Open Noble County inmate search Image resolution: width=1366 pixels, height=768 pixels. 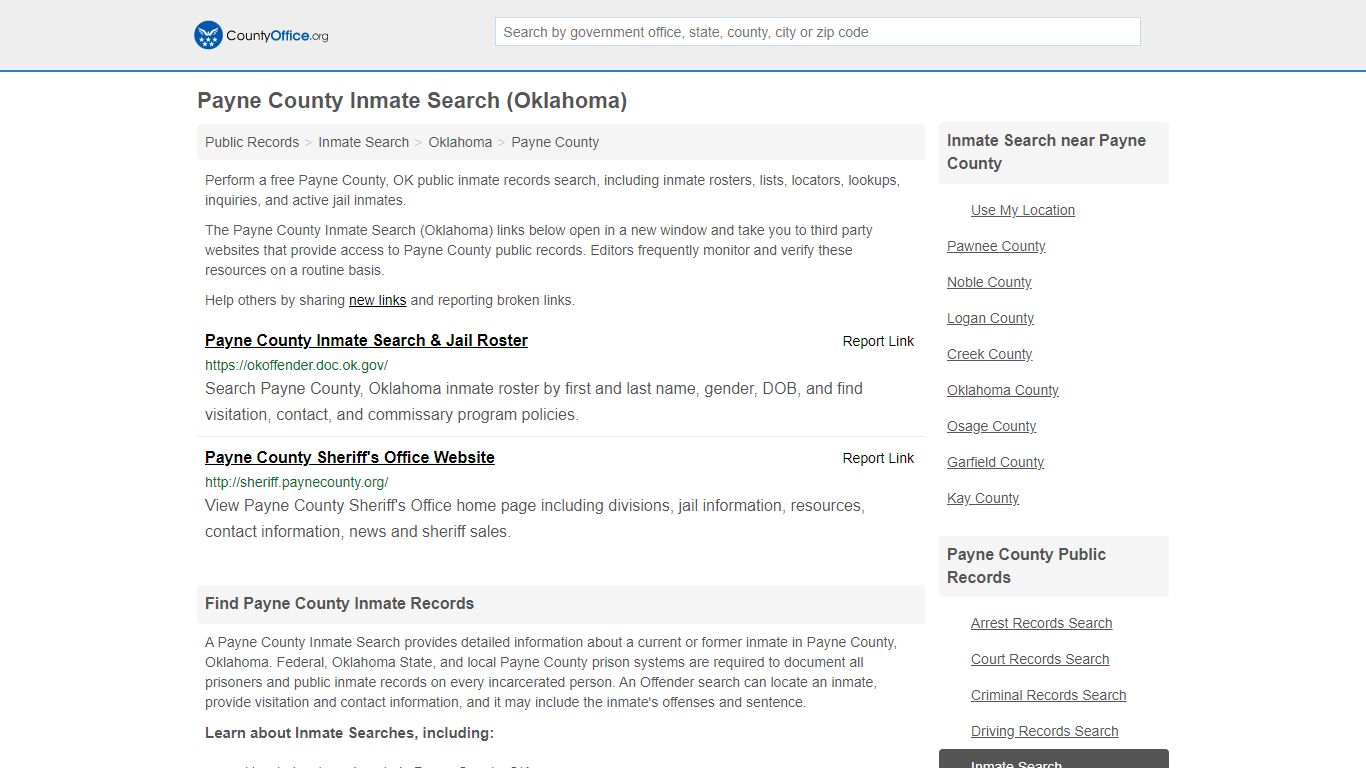pos(989,282)
